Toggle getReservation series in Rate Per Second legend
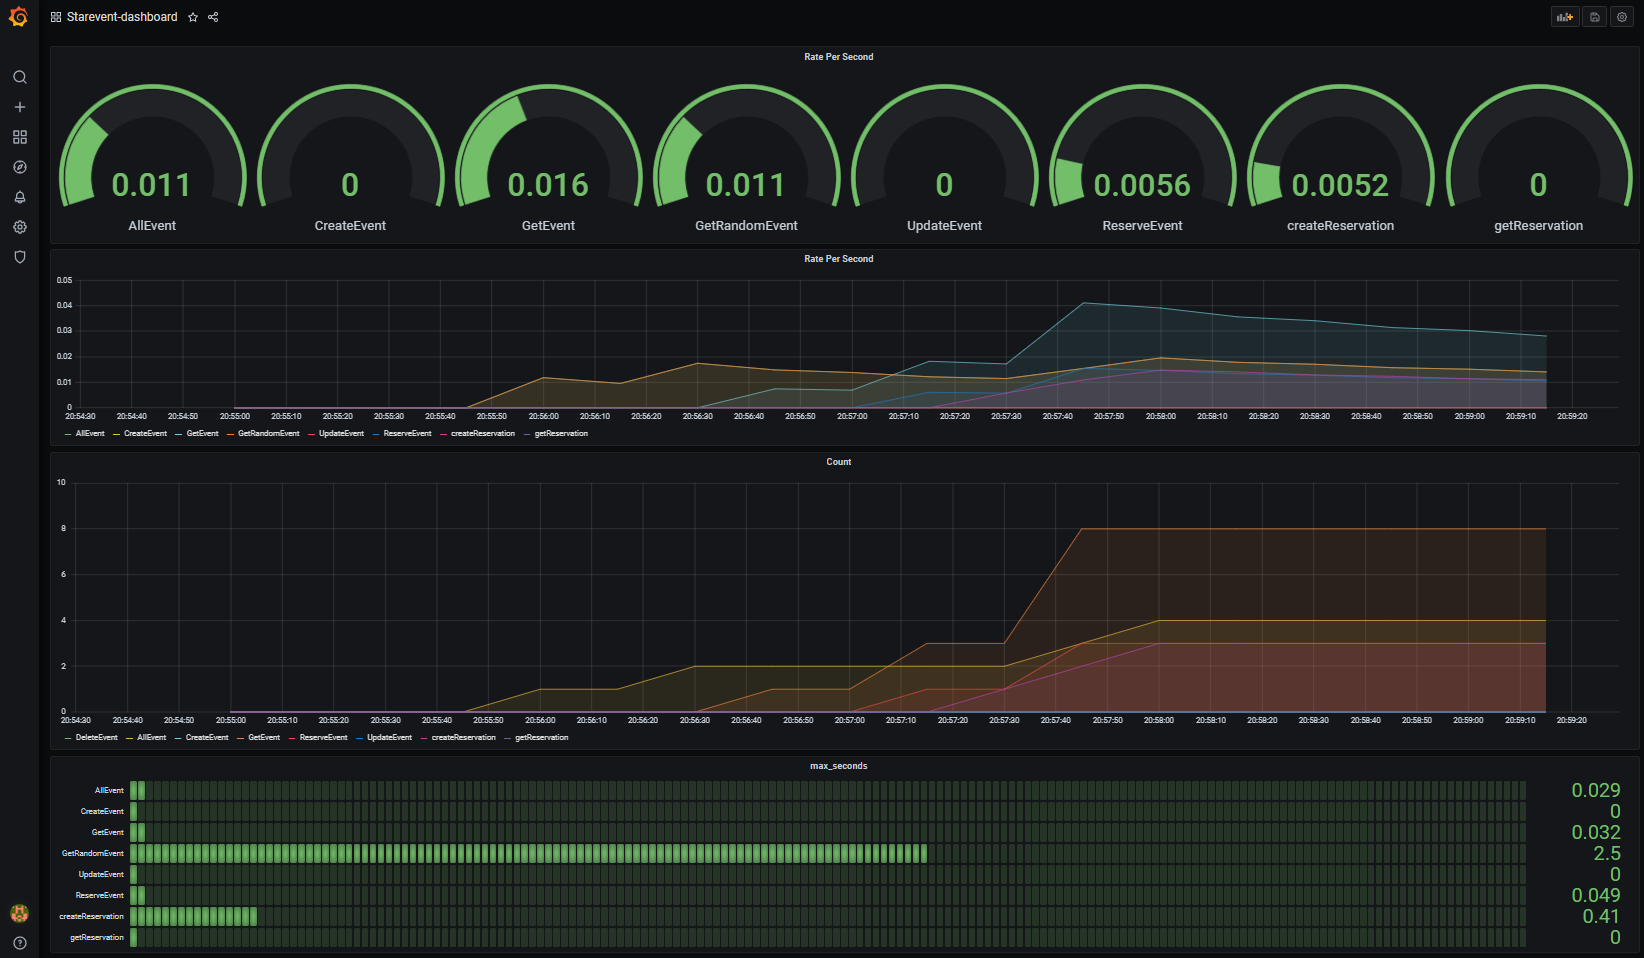Viewport: 1644px width, 958px height. pos(561,434)
